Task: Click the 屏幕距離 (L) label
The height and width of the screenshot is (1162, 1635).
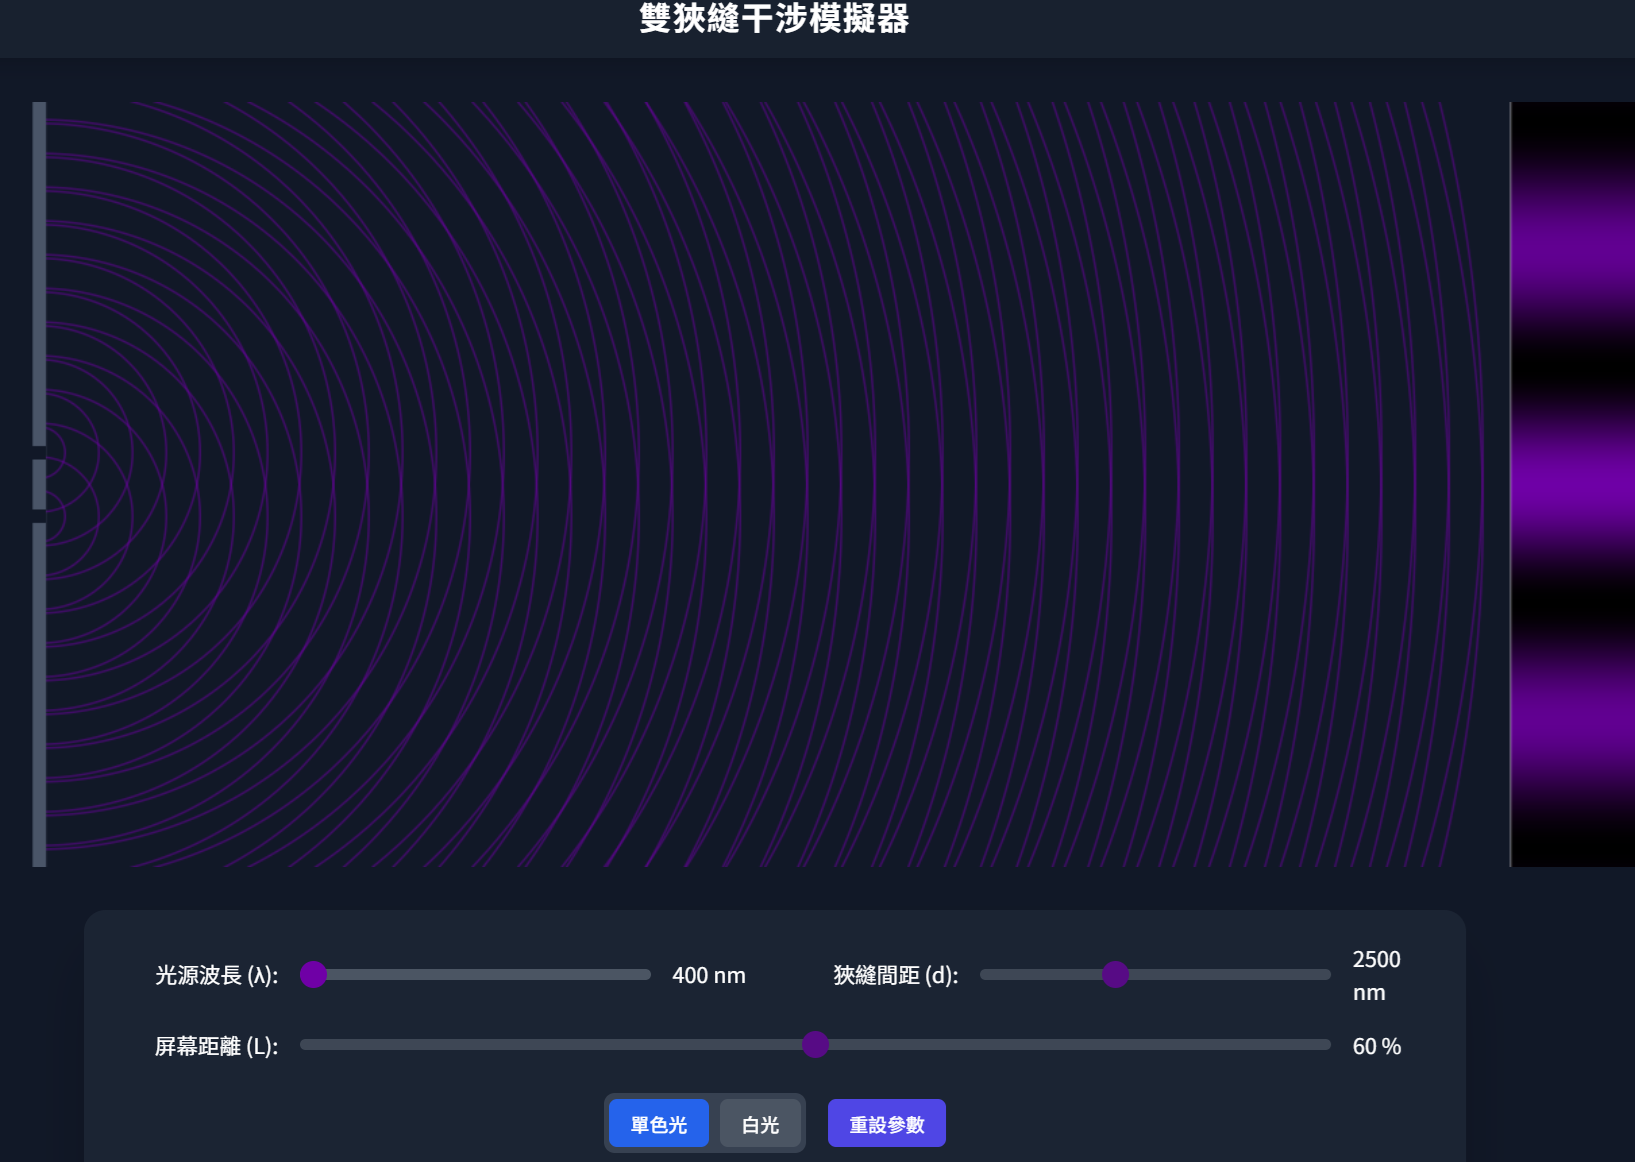Action: click(216, 1046)
